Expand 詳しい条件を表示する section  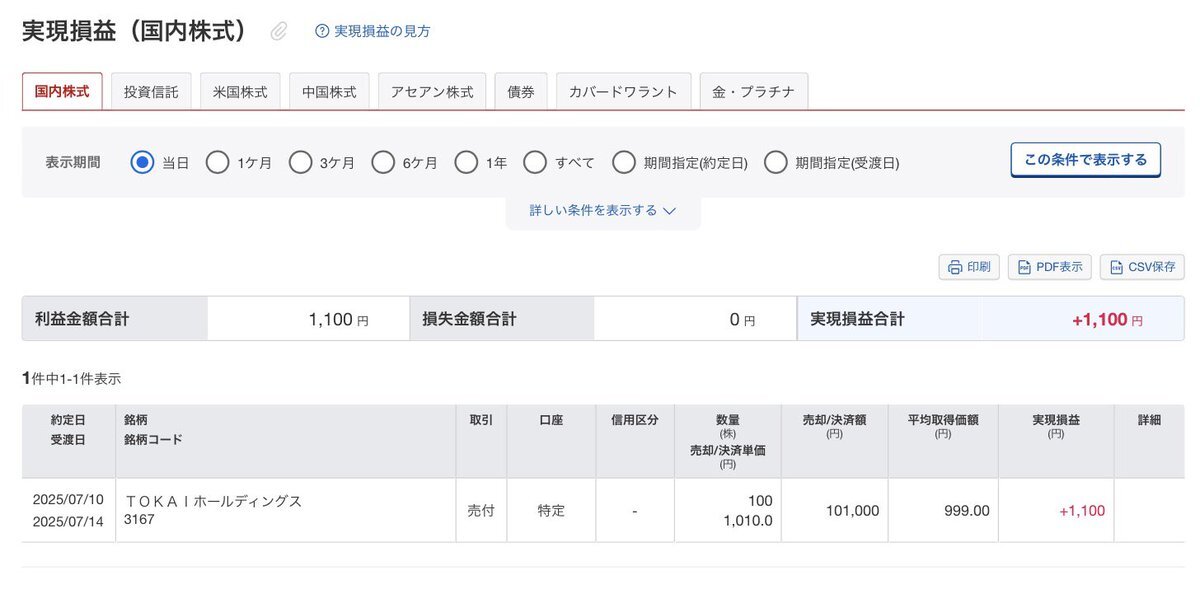(603, 210)
